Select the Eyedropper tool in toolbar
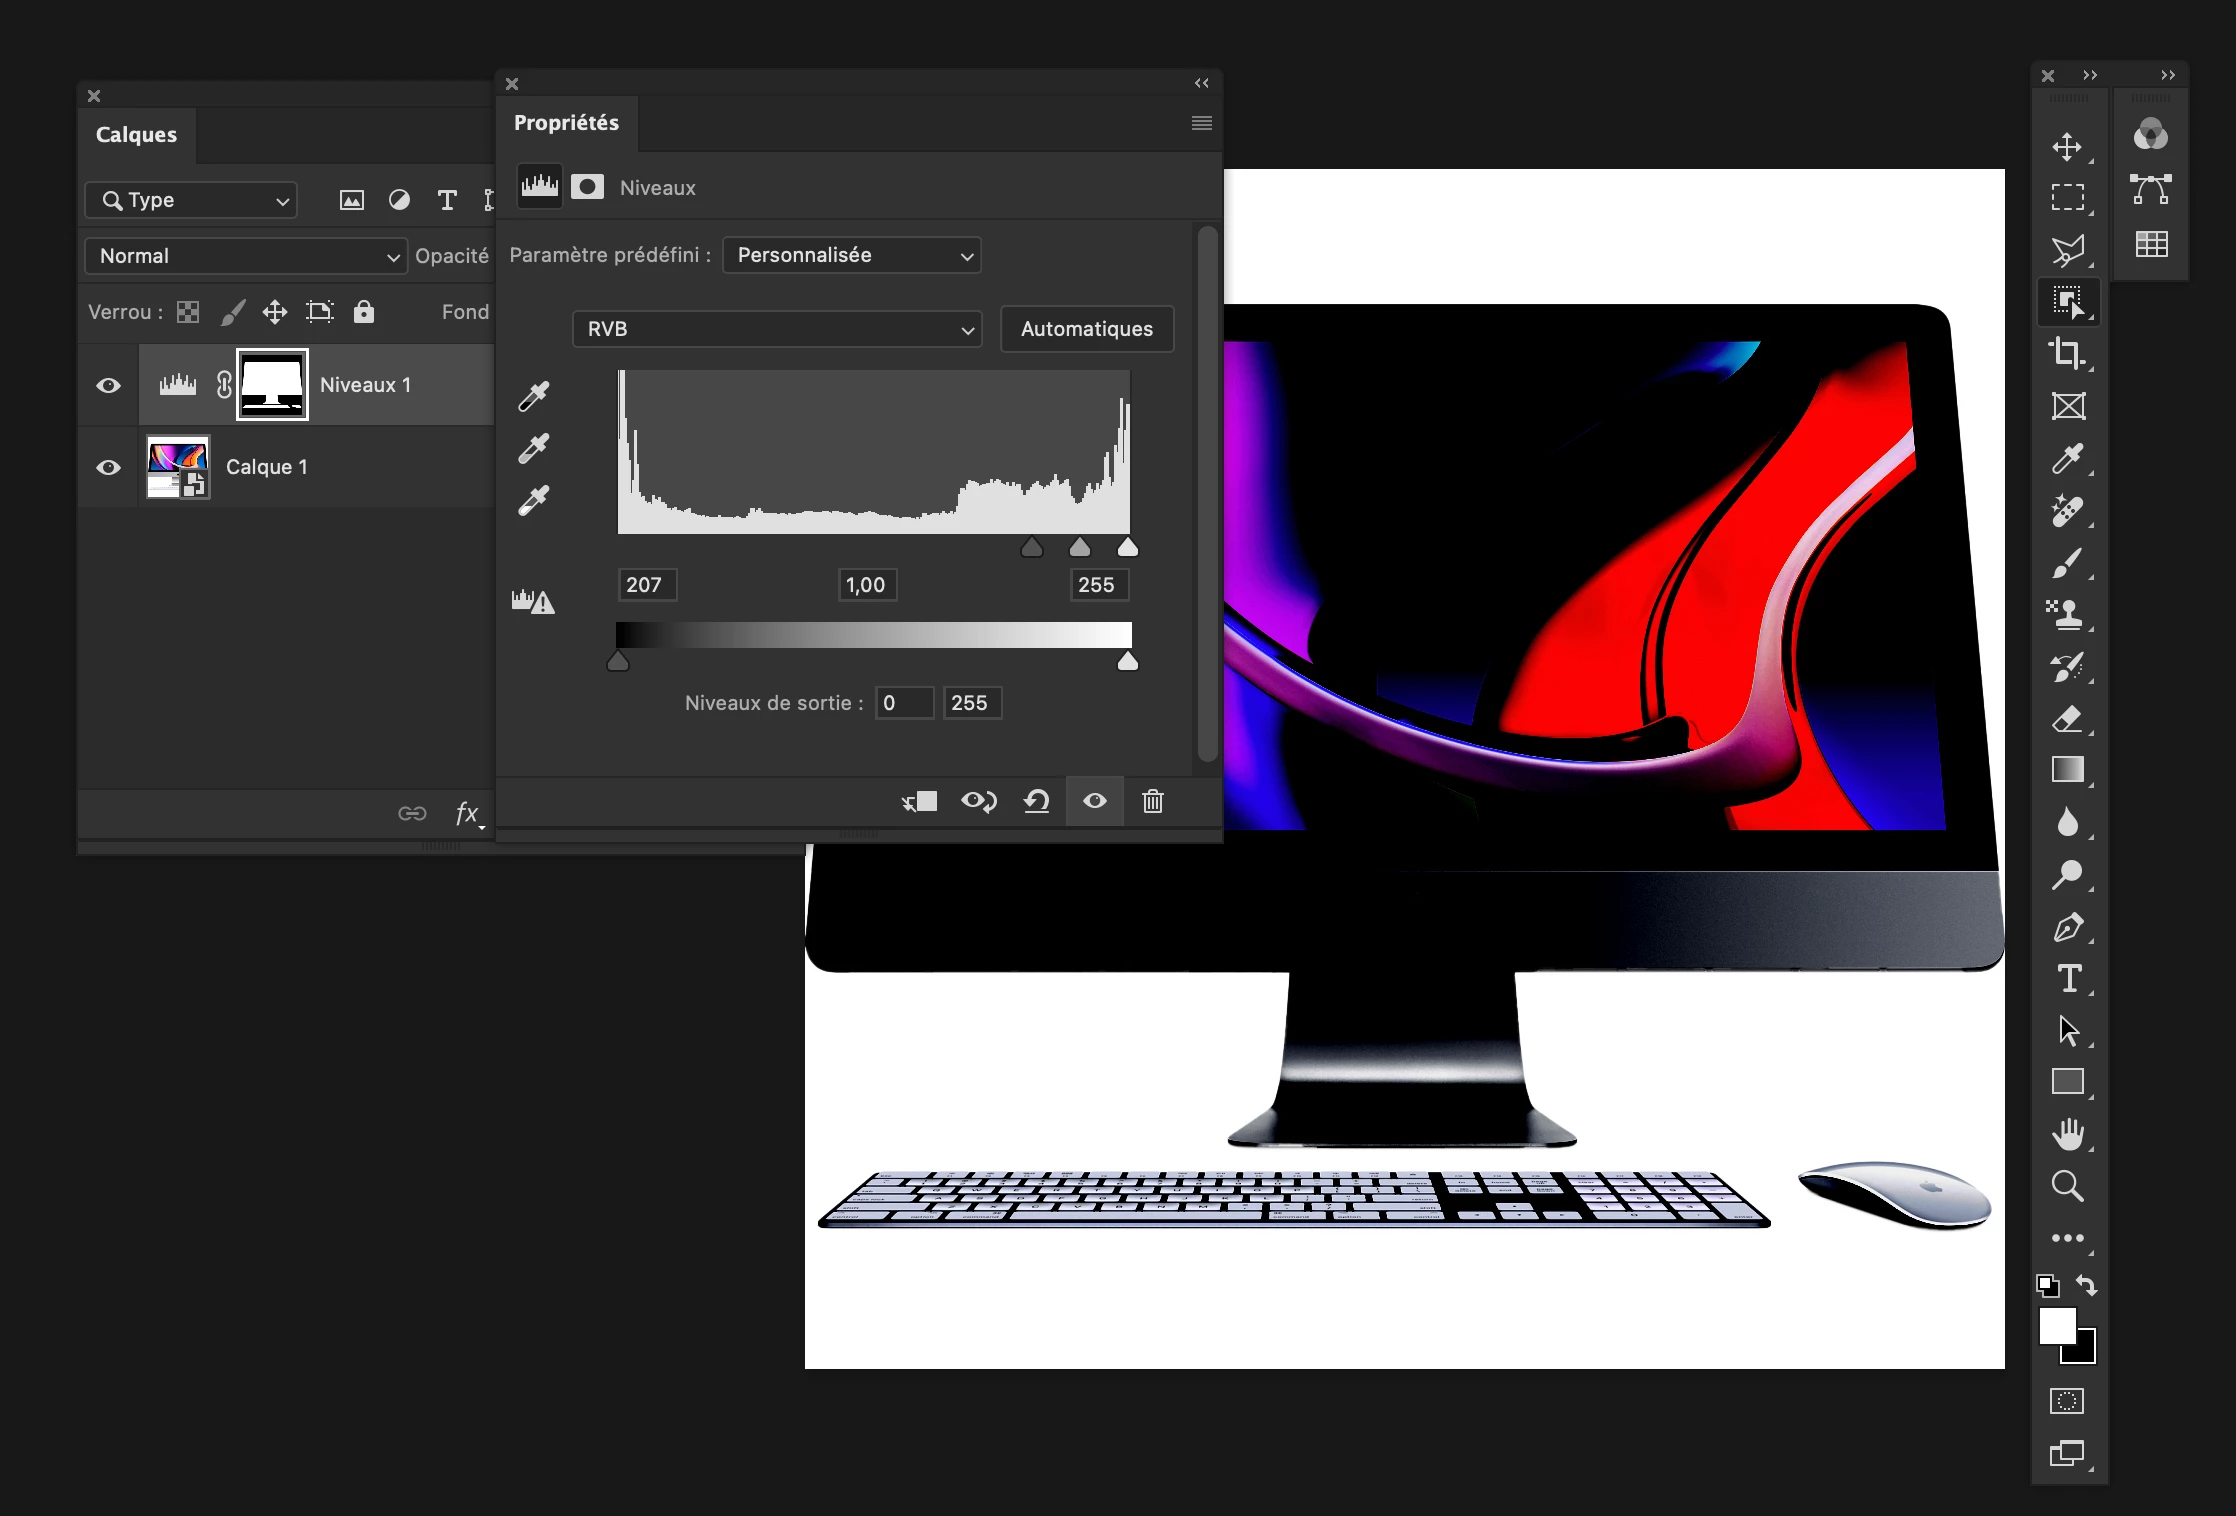The height and width of the screenshot is (1516, 2236). [2067, 458]
